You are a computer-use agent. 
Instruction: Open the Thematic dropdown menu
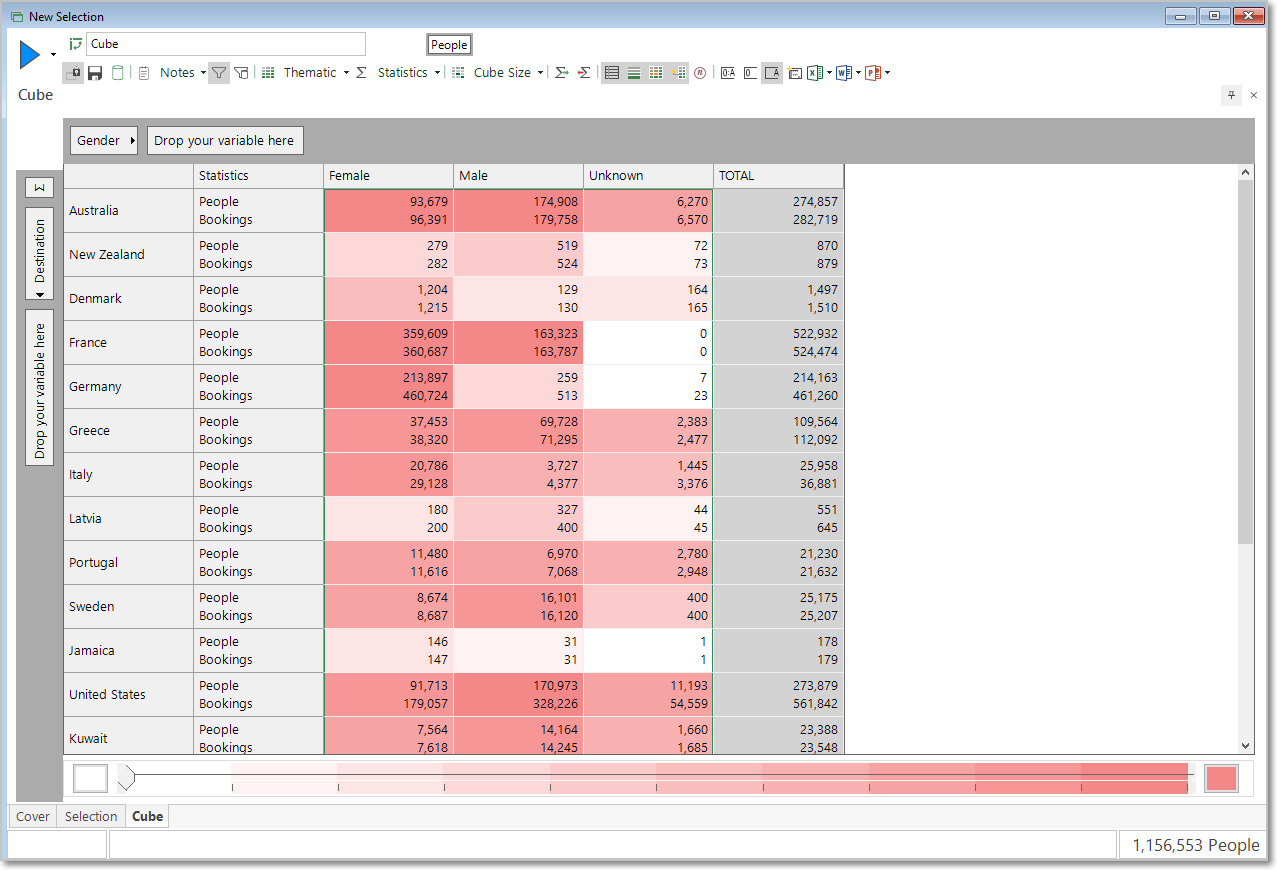[316, 73]
